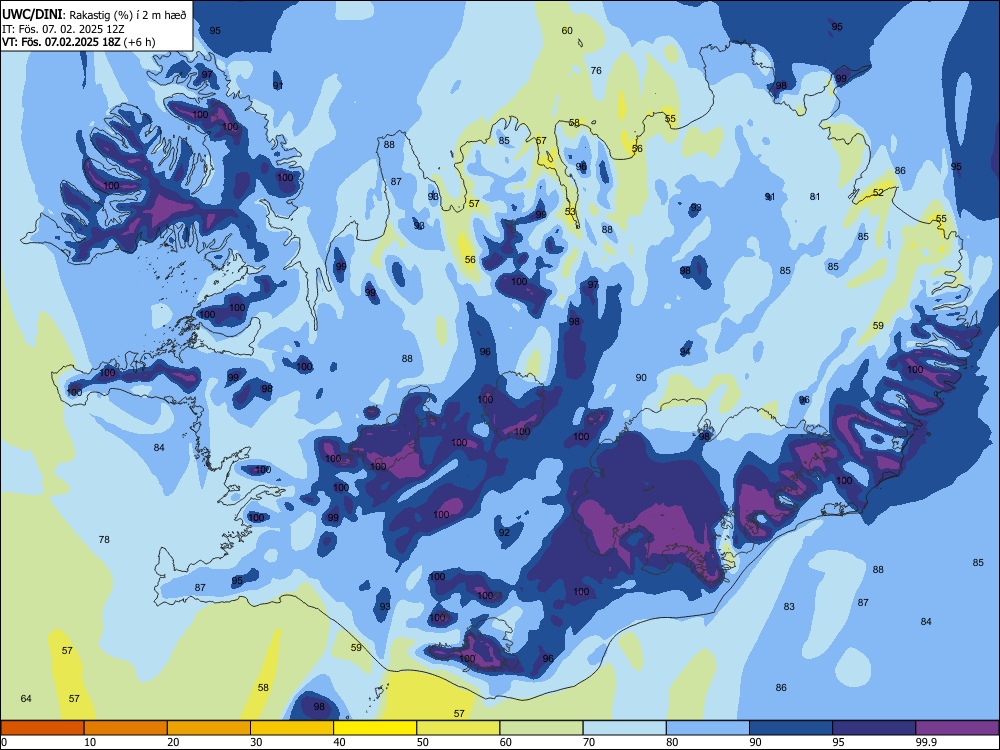Click the '70' legend tick label
This screenshot has height=750, width=1000.
[x=589, y=742]
